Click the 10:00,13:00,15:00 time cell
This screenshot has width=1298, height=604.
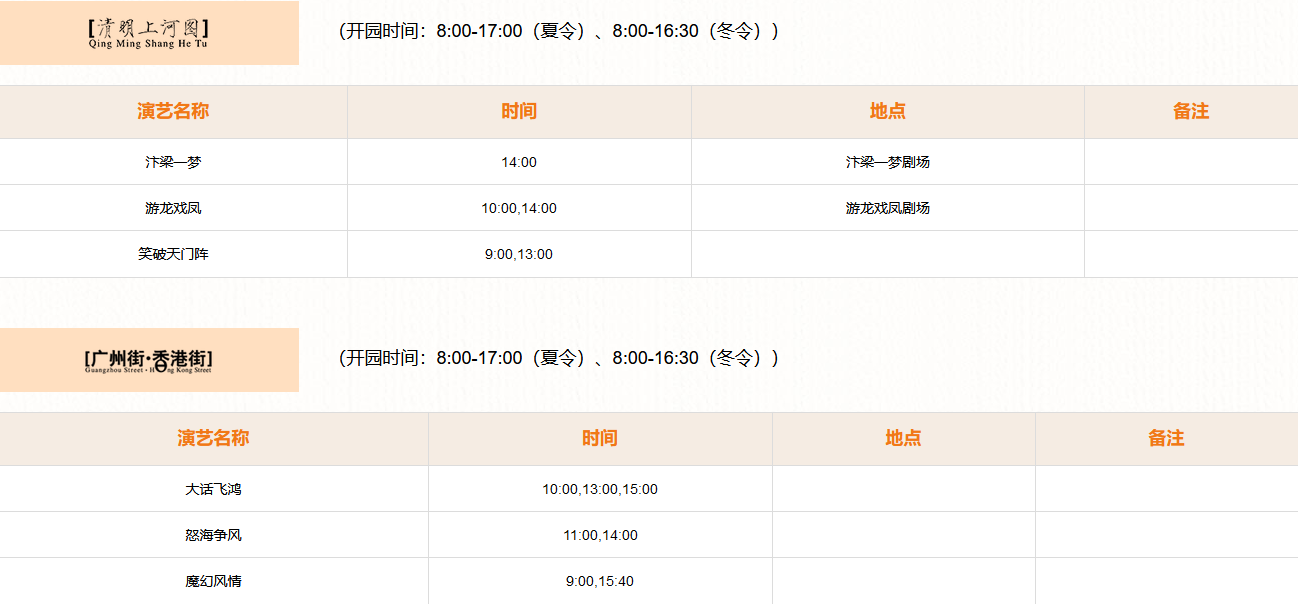600,489
